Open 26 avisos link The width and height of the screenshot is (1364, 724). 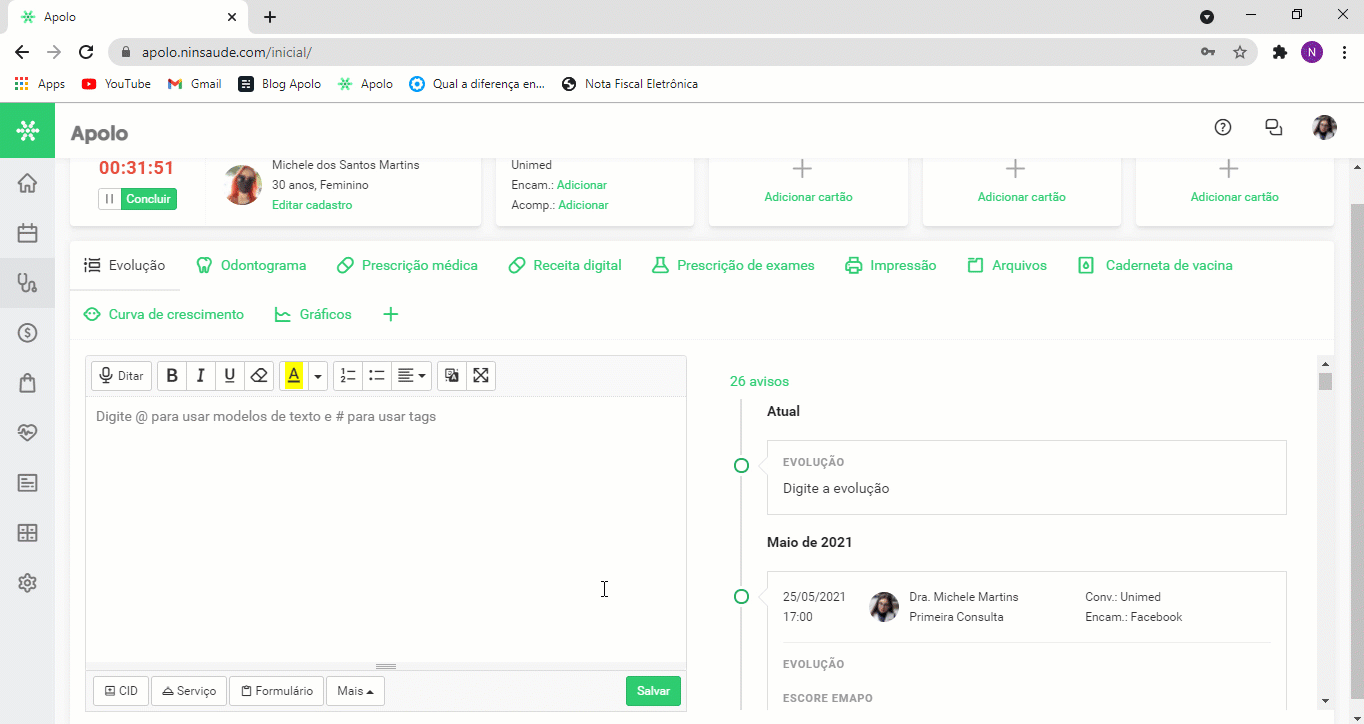(x=759, y=381)
